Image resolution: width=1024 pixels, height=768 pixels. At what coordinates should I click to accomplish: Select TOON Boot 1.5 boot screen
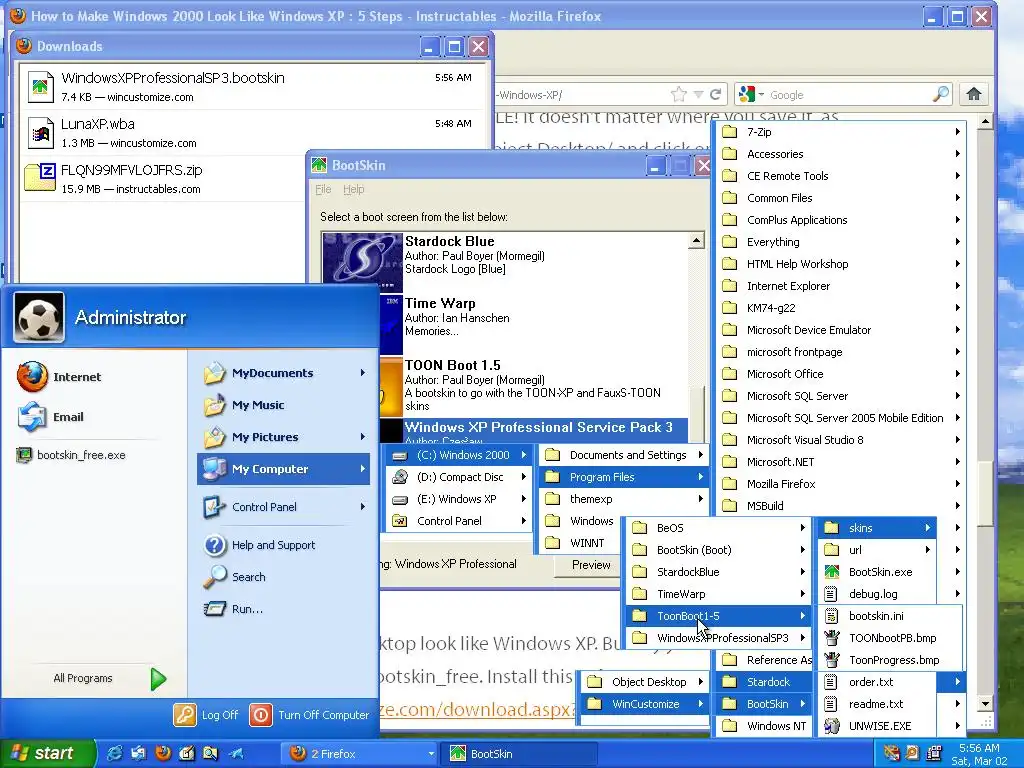pos(533,386)
